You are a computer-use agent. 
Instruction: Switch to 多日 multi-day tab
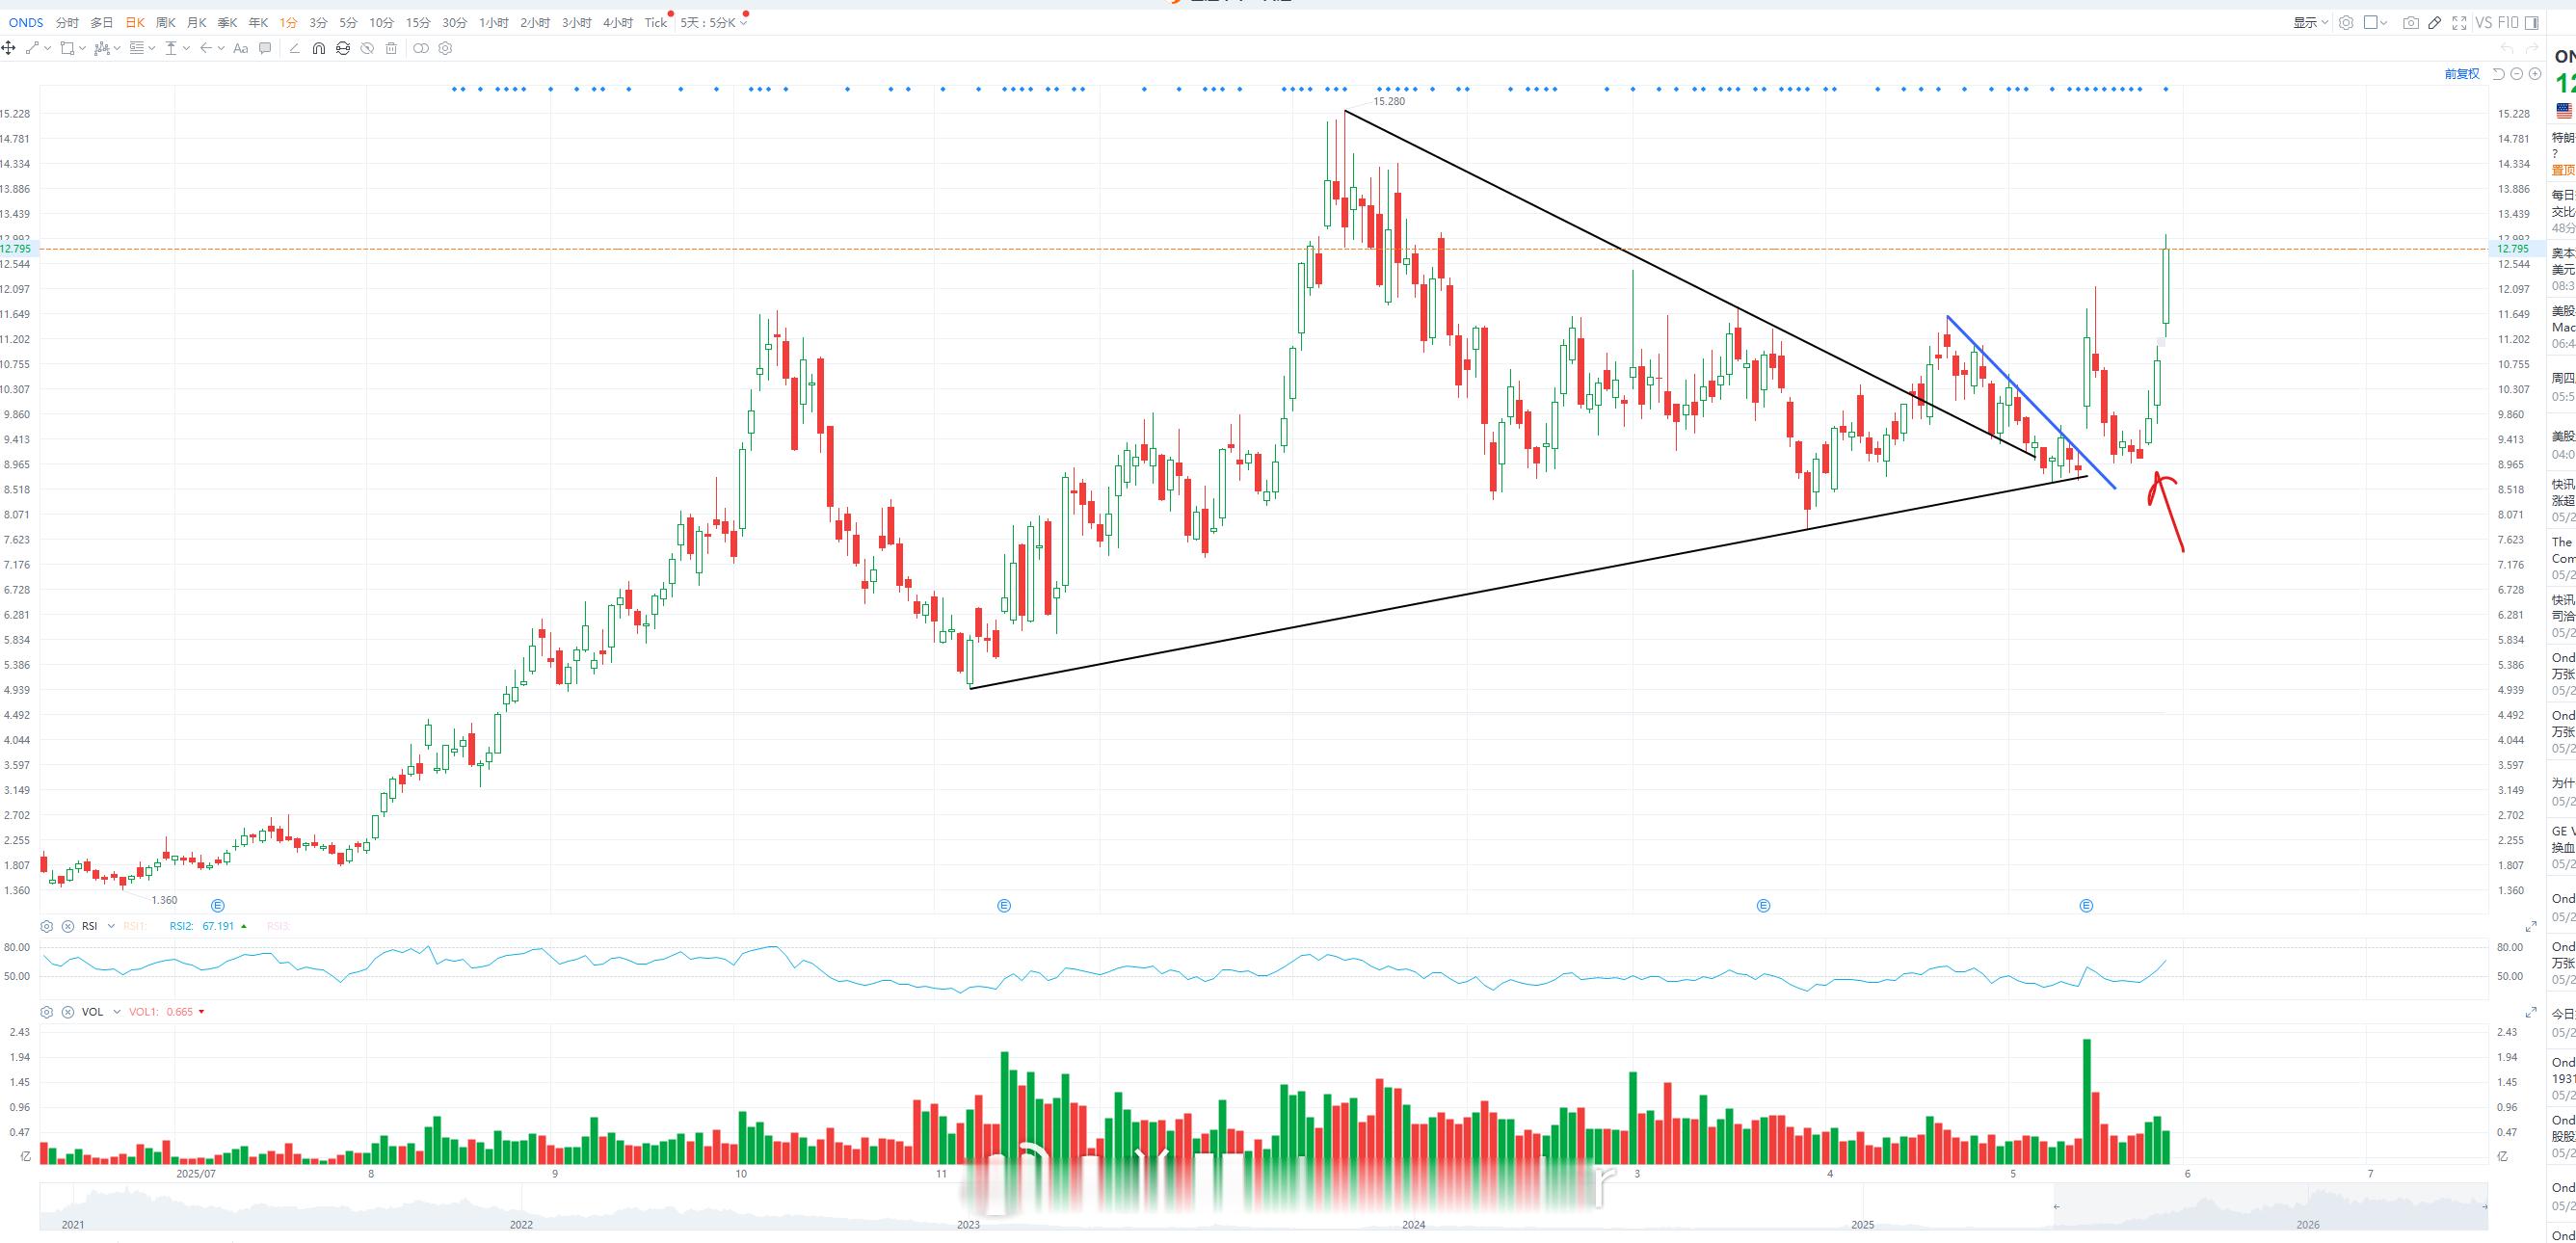coord(102,22)
